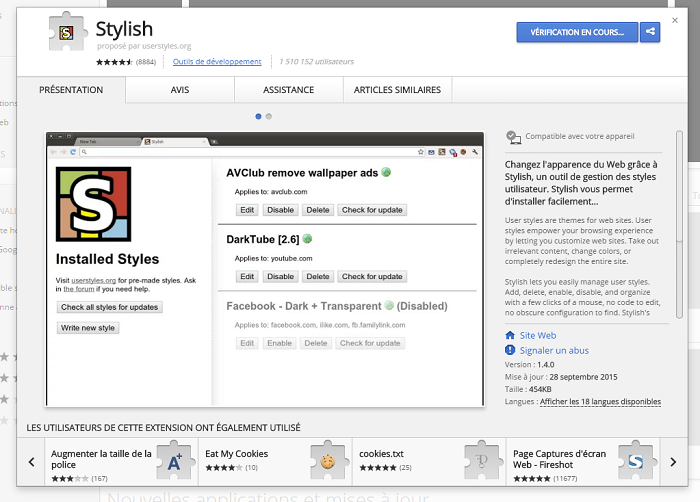Switch to the Présentation tab
This screenshot has width=700, height=502.
pyautogui.click(x=71, y=90)
